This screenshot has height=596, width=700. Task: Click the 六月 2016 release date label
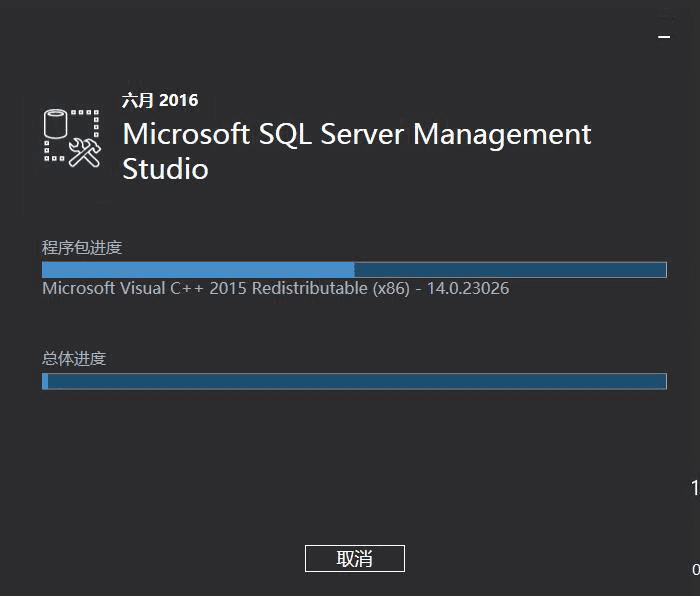tap(160, 100)
